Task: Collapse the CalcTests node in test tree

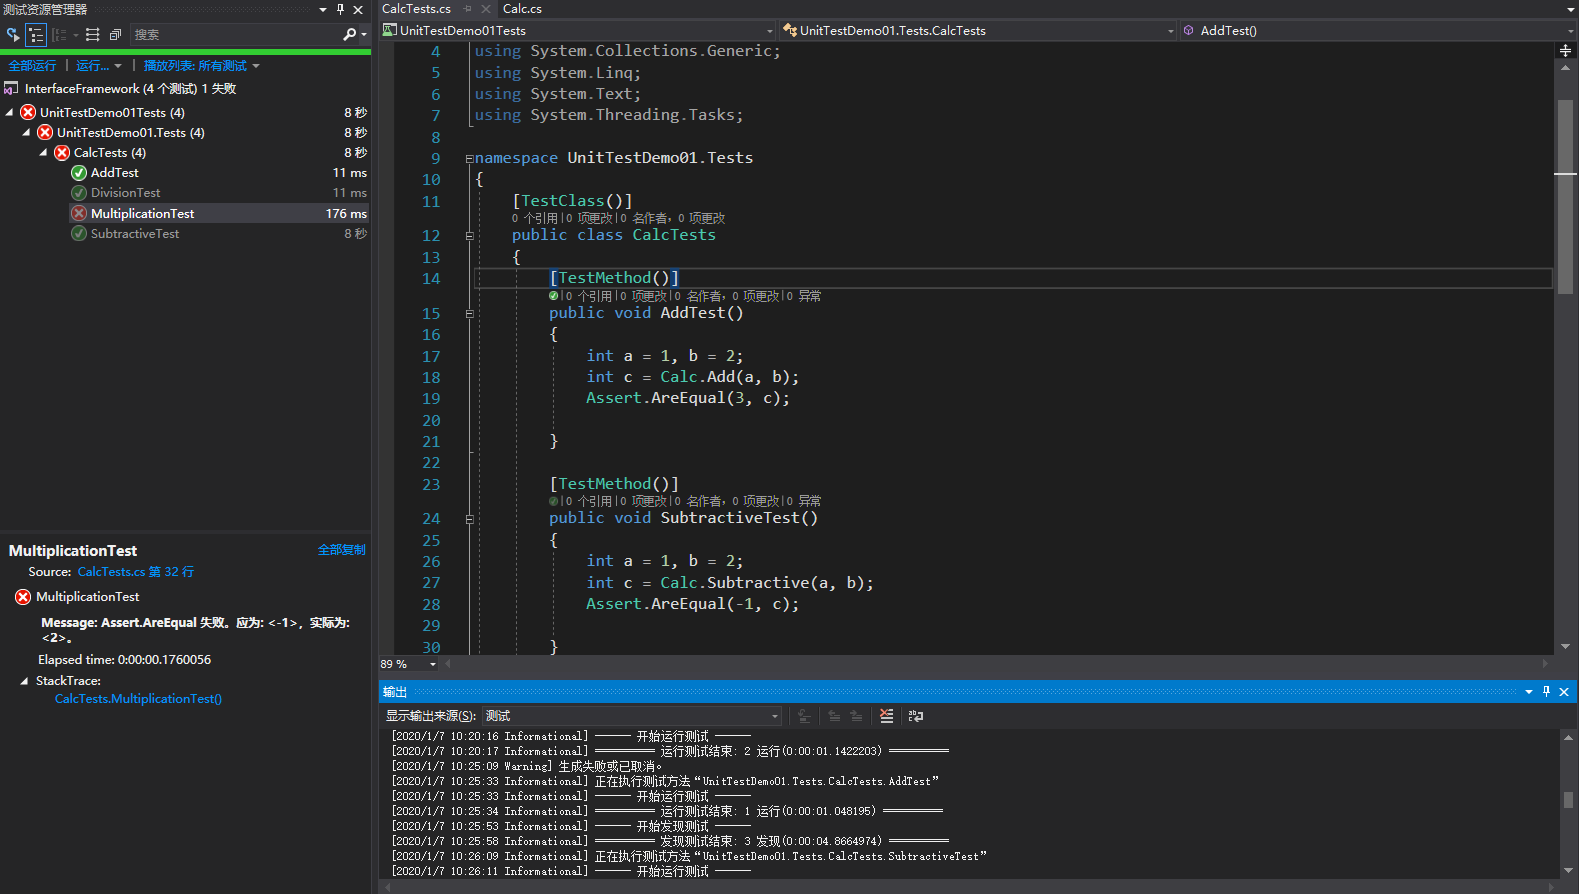Action: 43,153
